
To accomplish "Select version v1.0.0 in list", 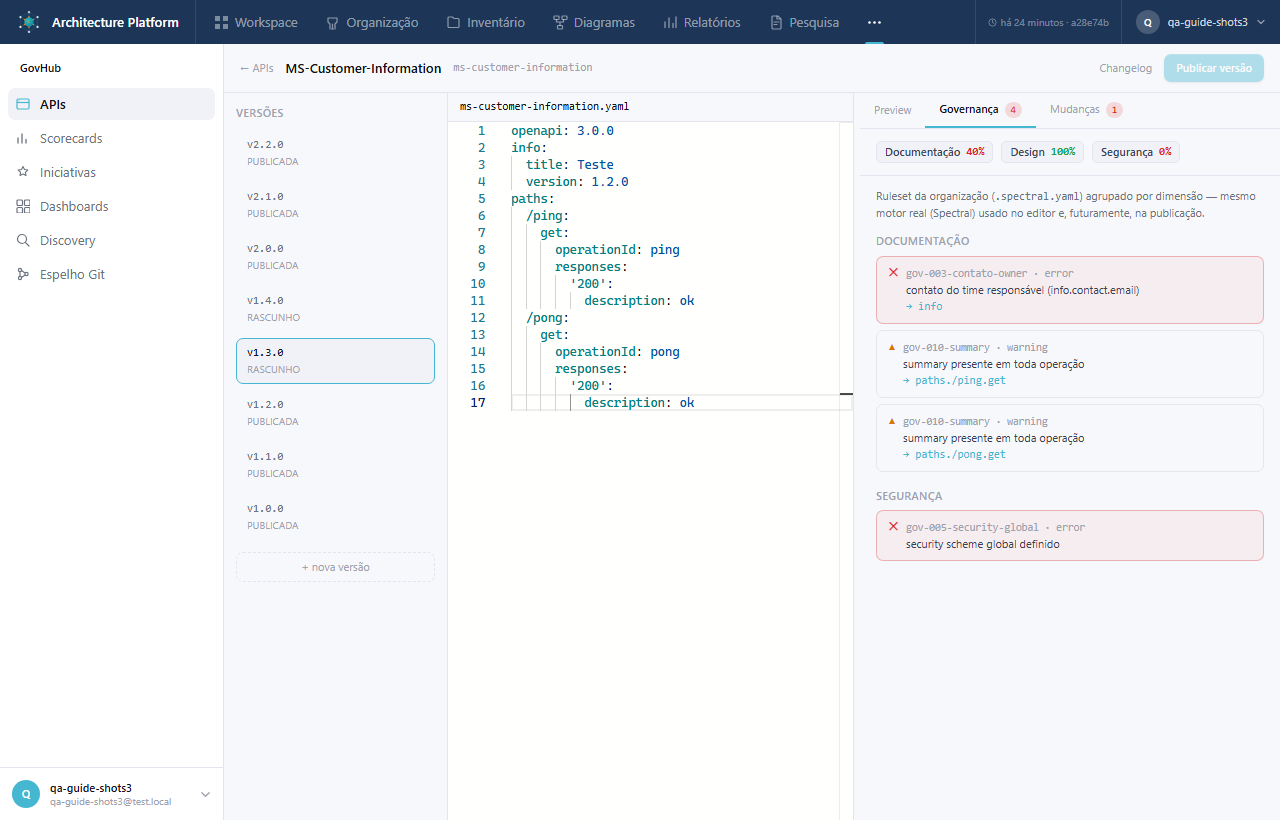I will pos(335,516).
